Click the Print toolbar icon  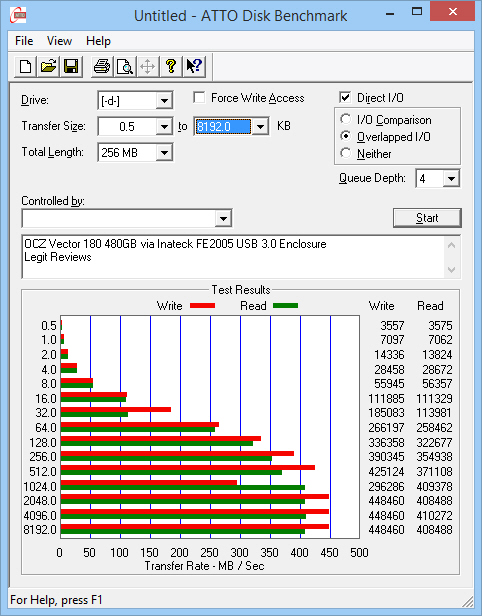(102, 66)
